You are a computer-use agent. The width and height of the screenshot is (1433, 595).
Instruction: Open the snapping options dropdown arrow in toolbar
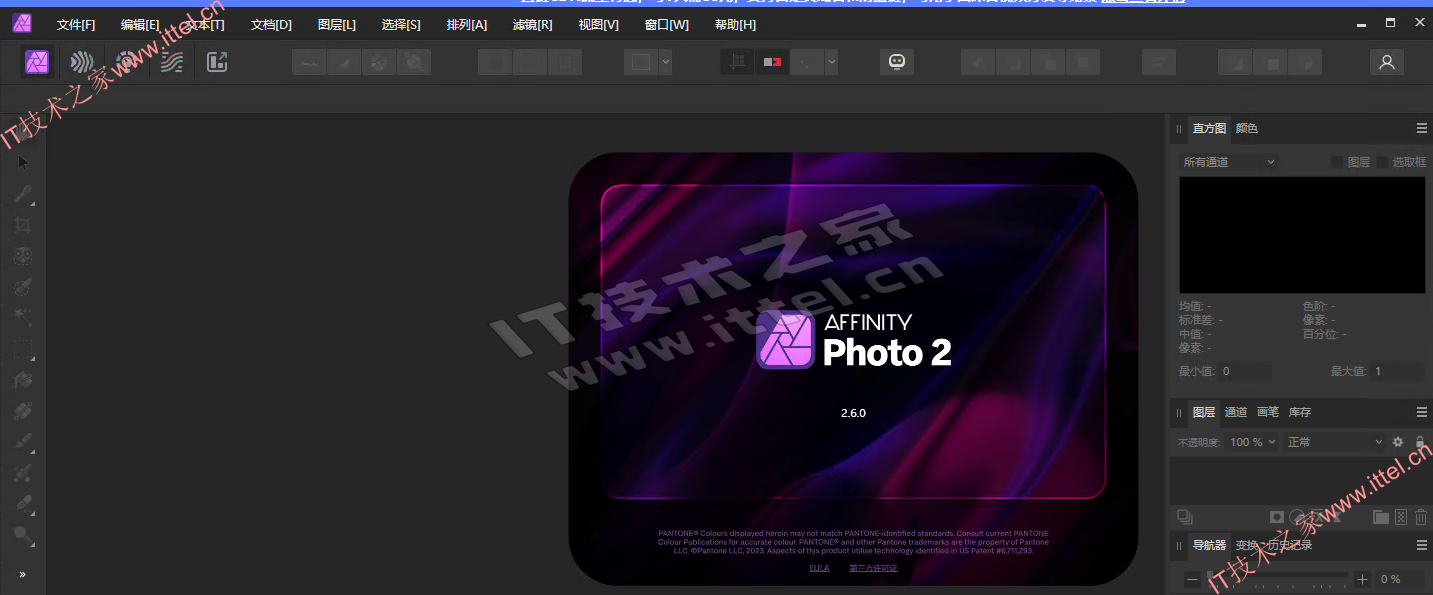click(x=831, y=62)
